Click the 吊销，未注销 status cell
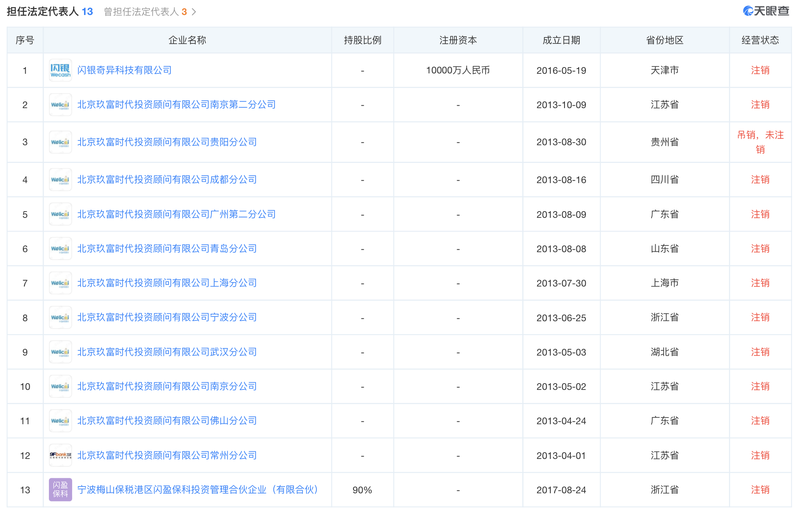The height and width of the screenshot is (513, 800). point(760,142)
